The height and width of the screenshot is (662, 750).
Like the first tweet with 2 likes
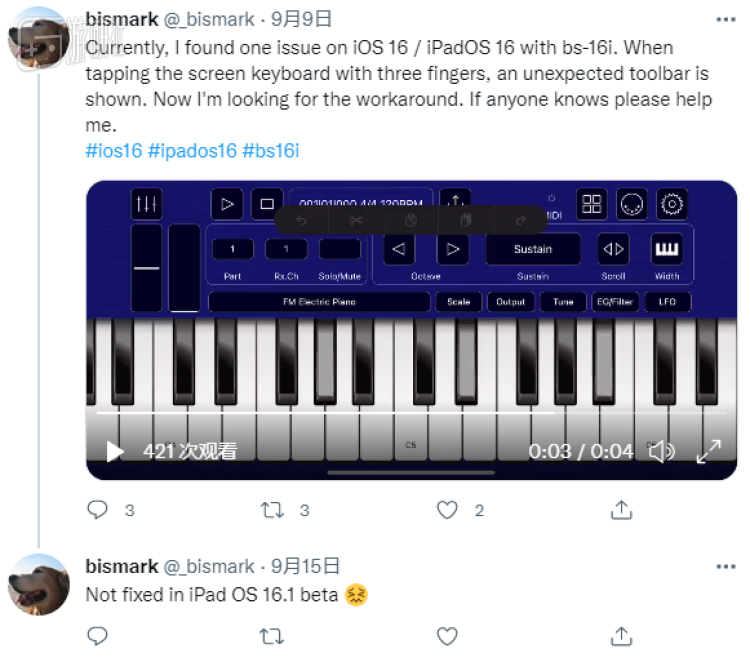(447, 510)
